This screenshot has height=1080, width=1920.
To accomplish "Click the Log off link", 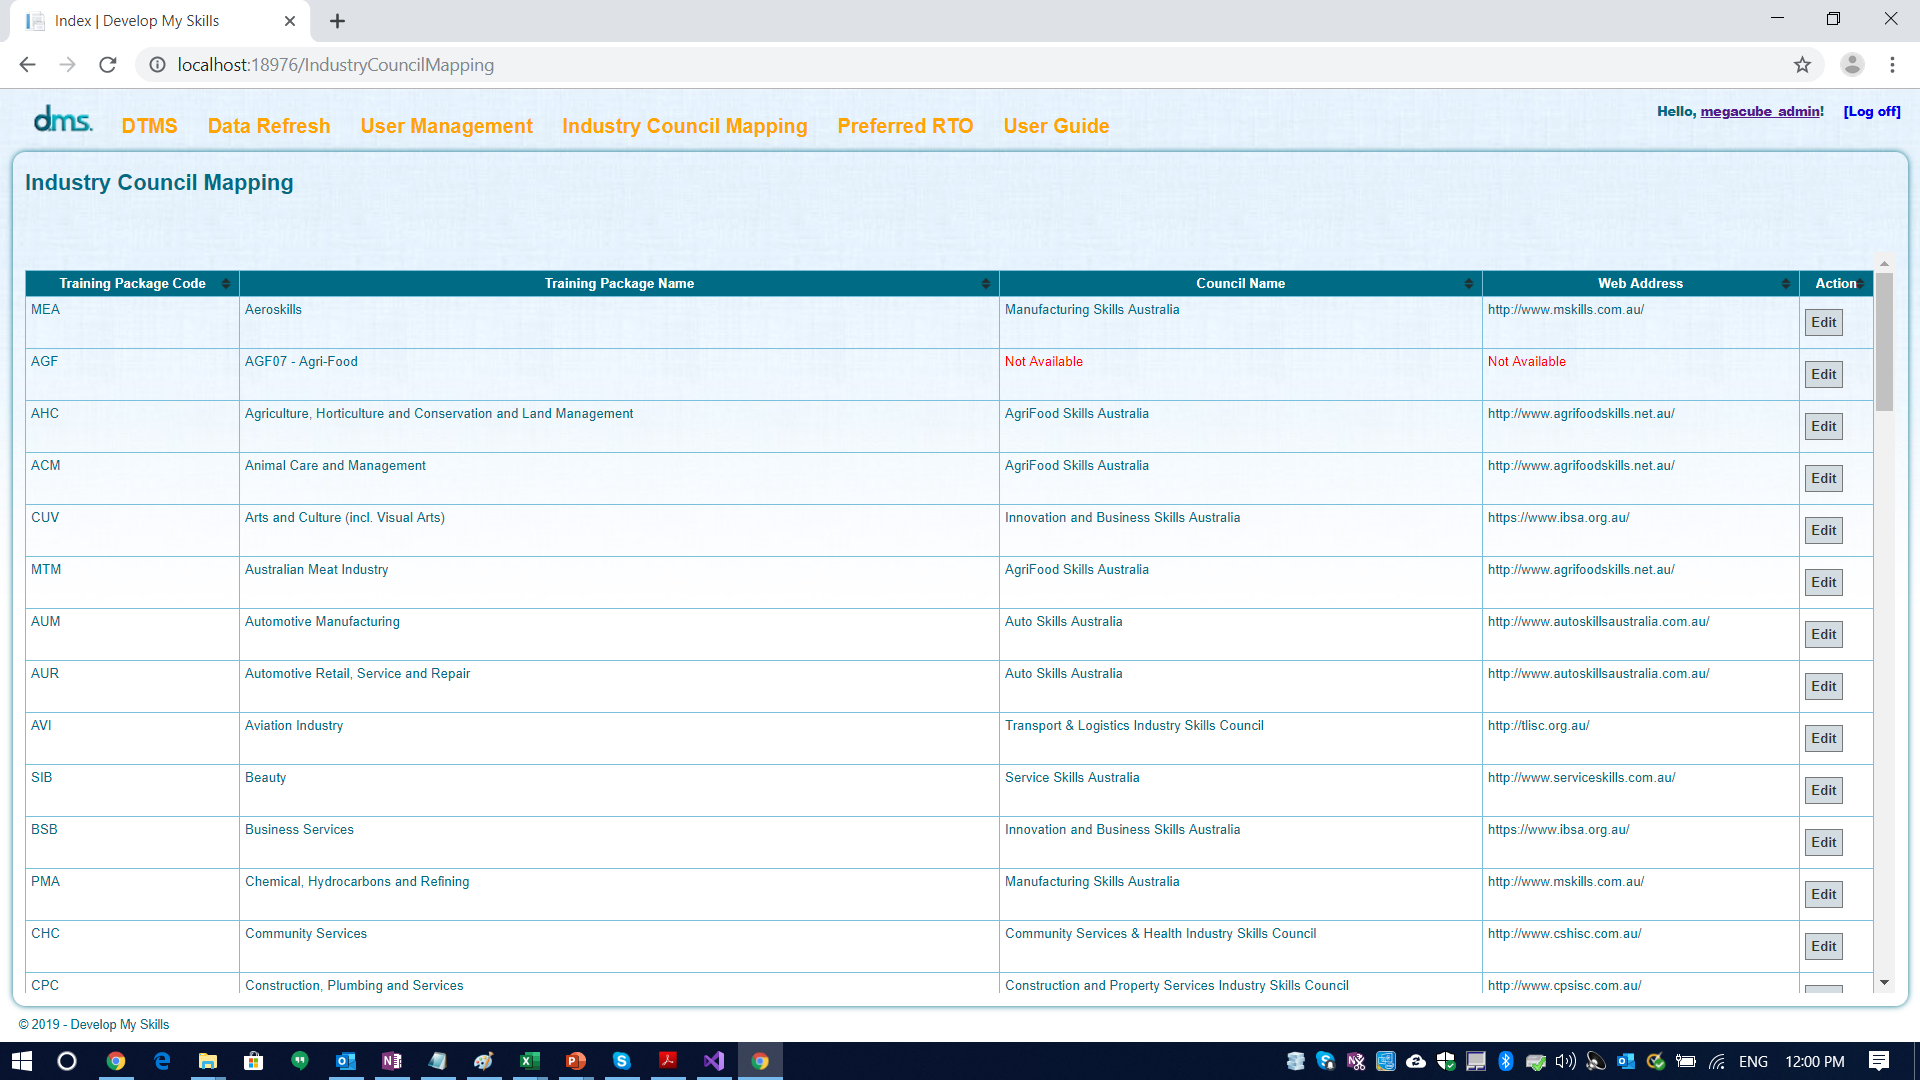I will [x=1872, y=112].
